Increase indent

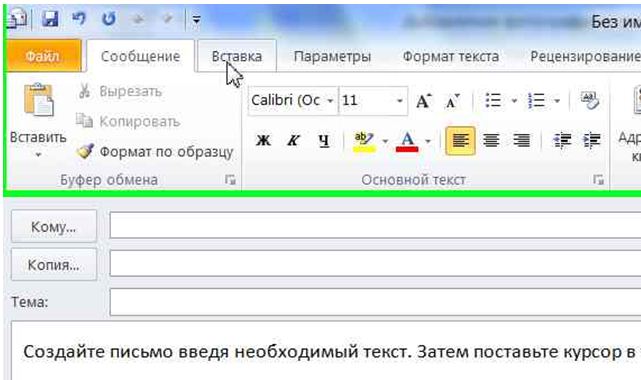(x=592, y=141)
